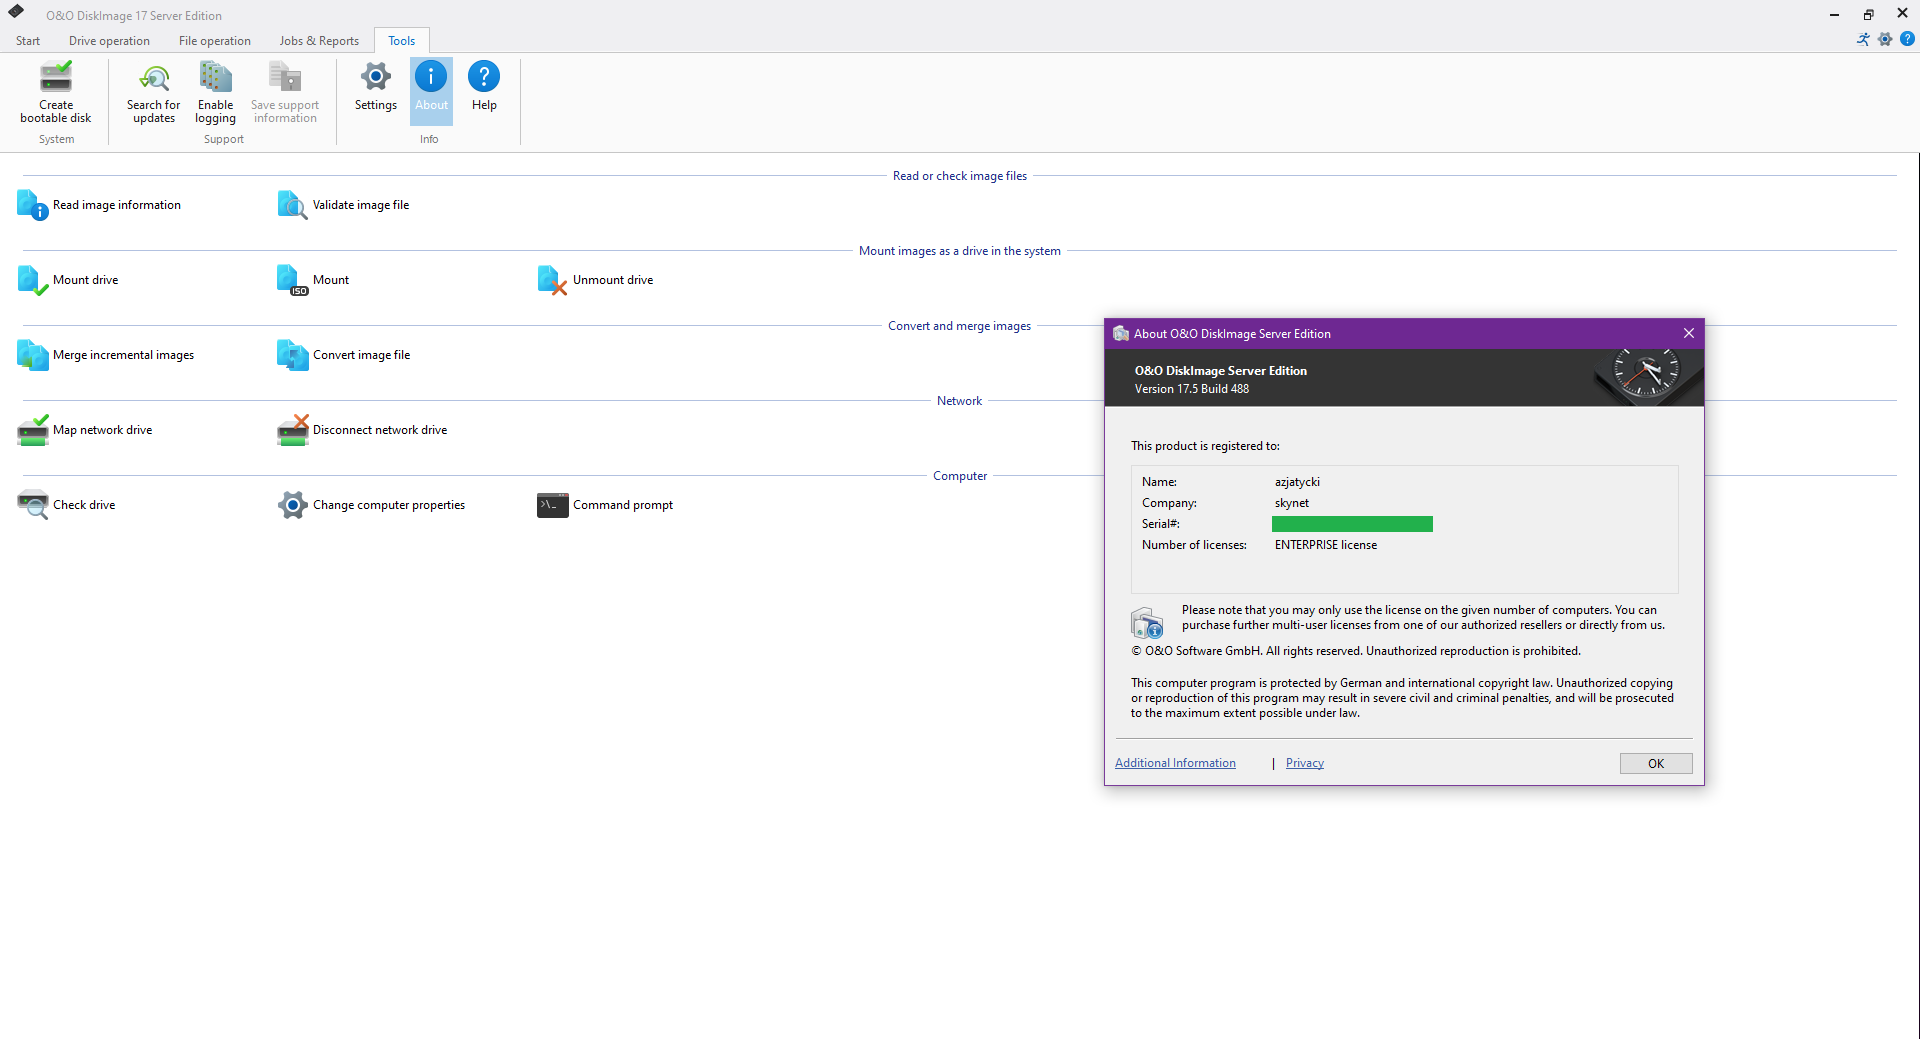This screenshot has height=1039, width=1920.
Task: Click the name value 'azjatycki'
Action: coord(1297,482)
